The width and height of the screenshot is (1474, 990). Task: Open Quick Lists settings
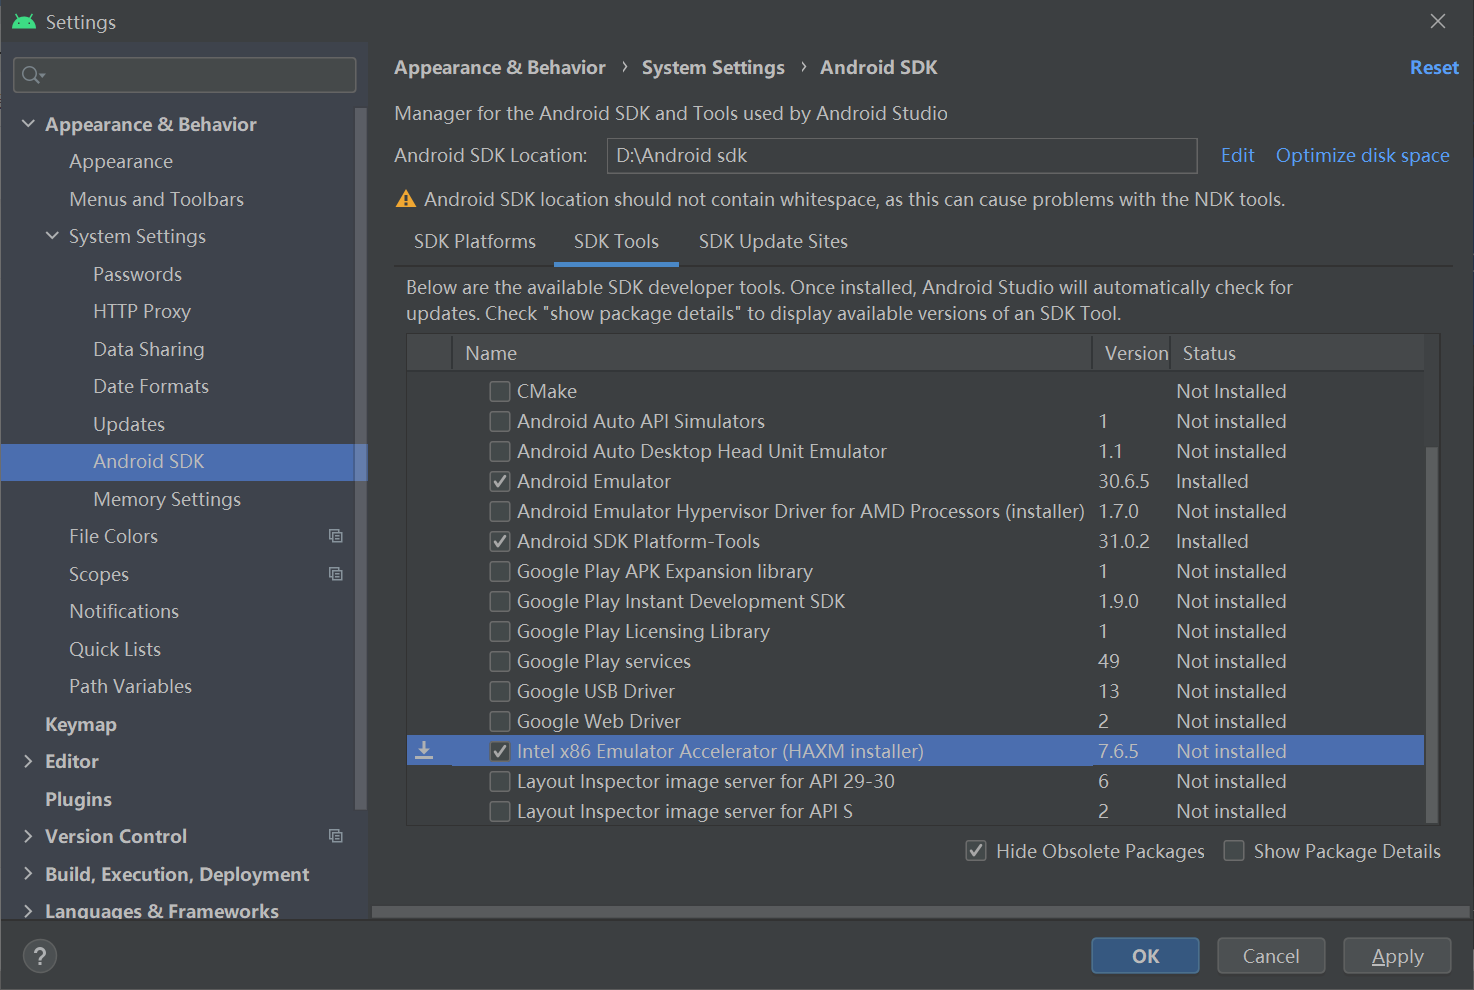pos(115,649)
